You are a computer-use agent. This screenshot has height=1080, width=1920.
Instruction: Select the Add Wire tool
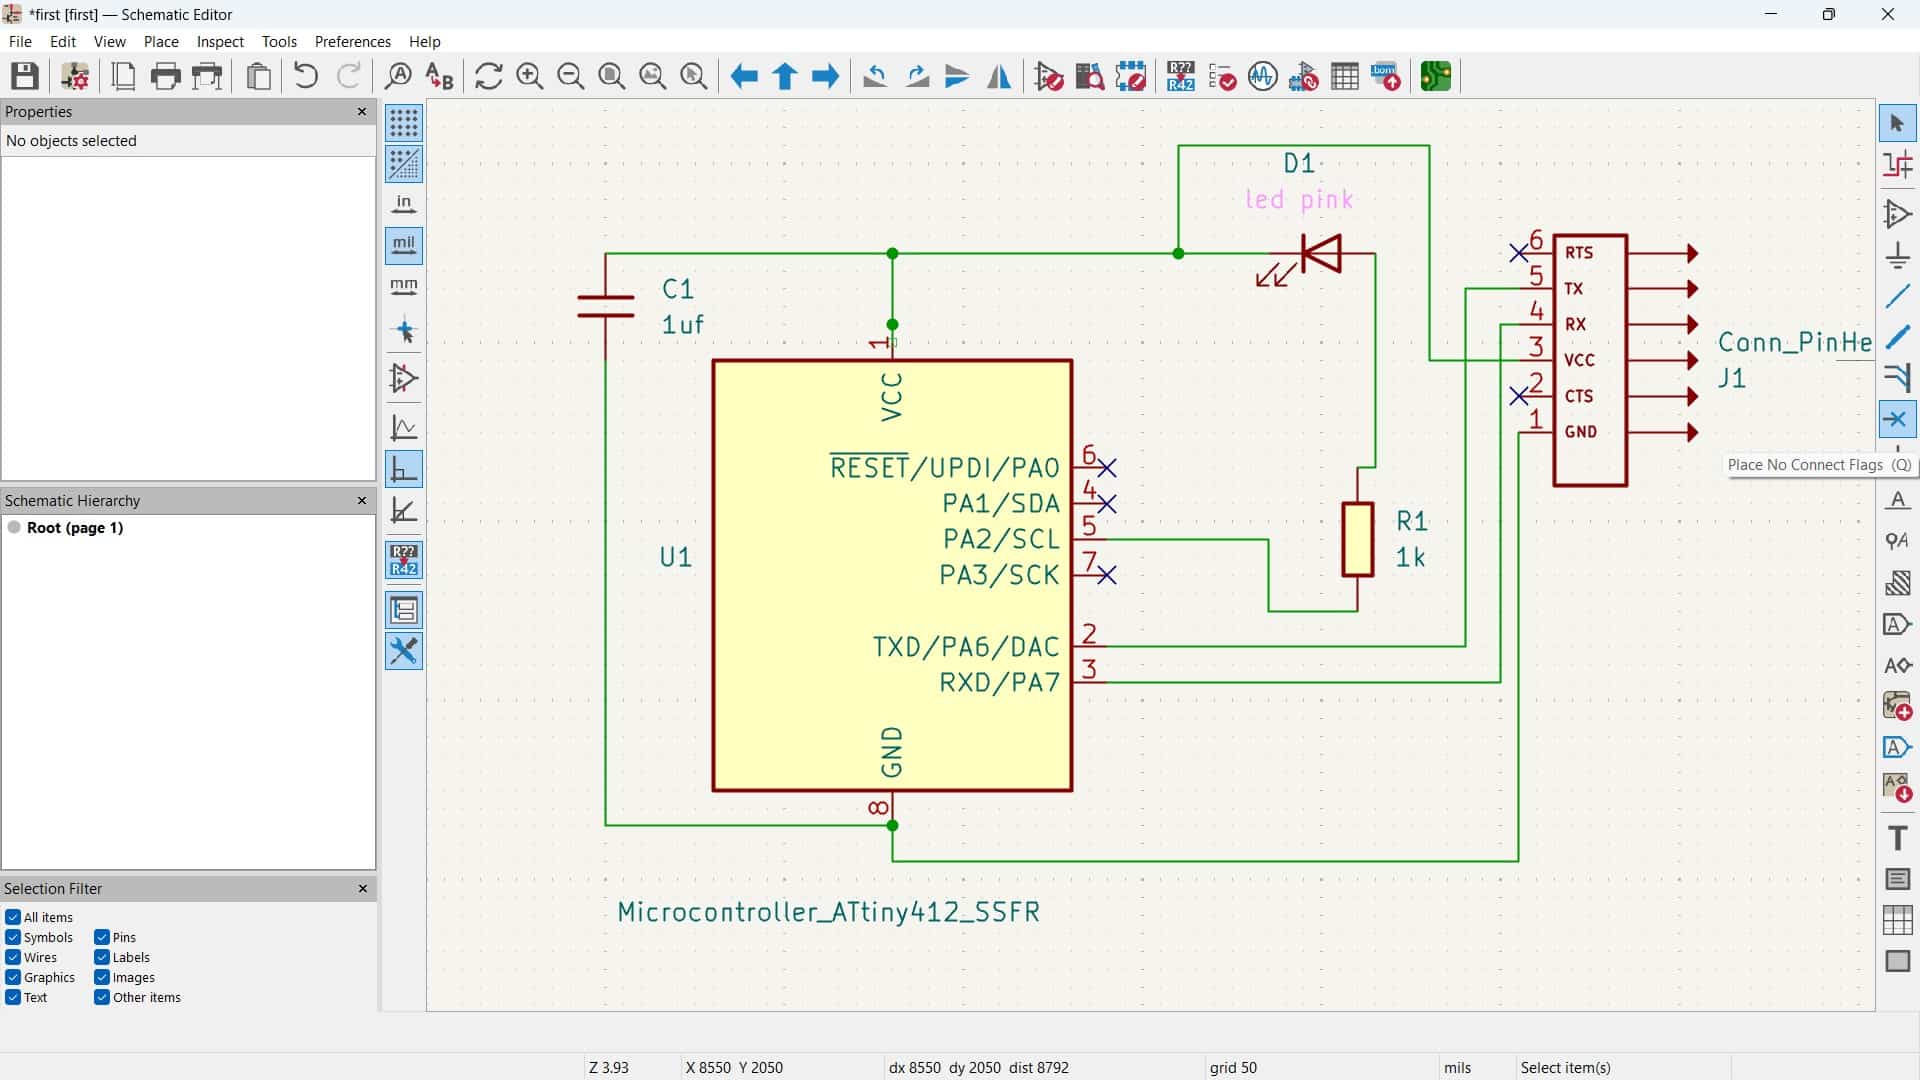(x=1897, y=296)
